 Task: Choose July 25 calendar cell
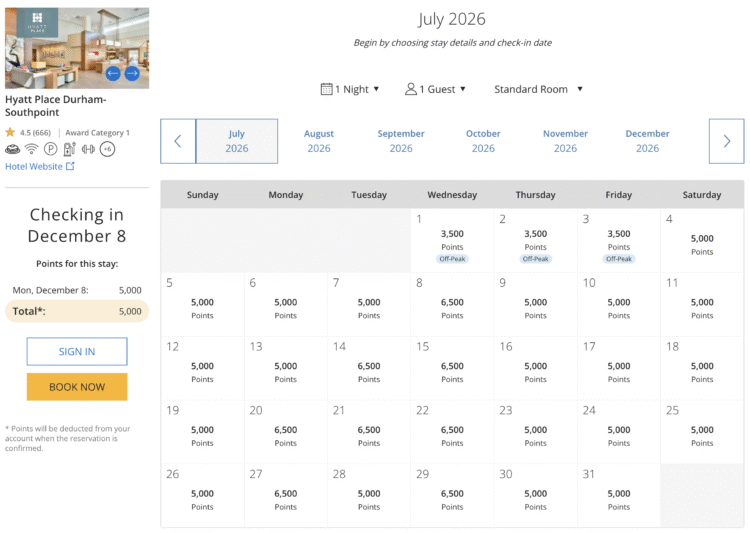pos(702,432)
